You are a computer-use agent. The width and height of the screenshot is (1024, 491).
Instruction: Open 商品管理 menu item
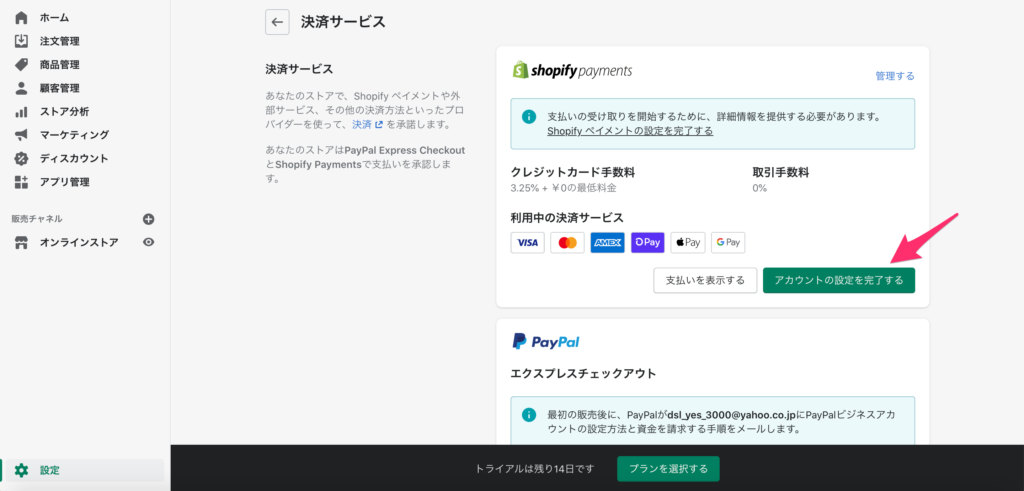(x=59, y=65)
